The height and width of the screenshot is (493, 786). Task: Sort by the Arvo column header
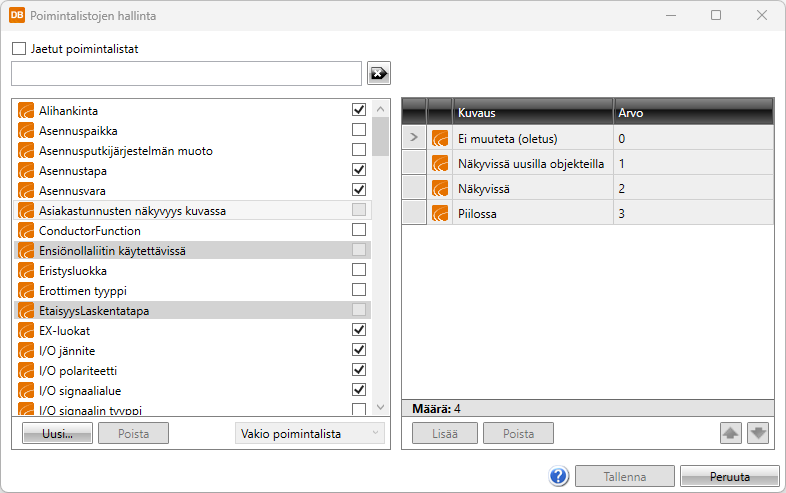[x=692, y=113]
